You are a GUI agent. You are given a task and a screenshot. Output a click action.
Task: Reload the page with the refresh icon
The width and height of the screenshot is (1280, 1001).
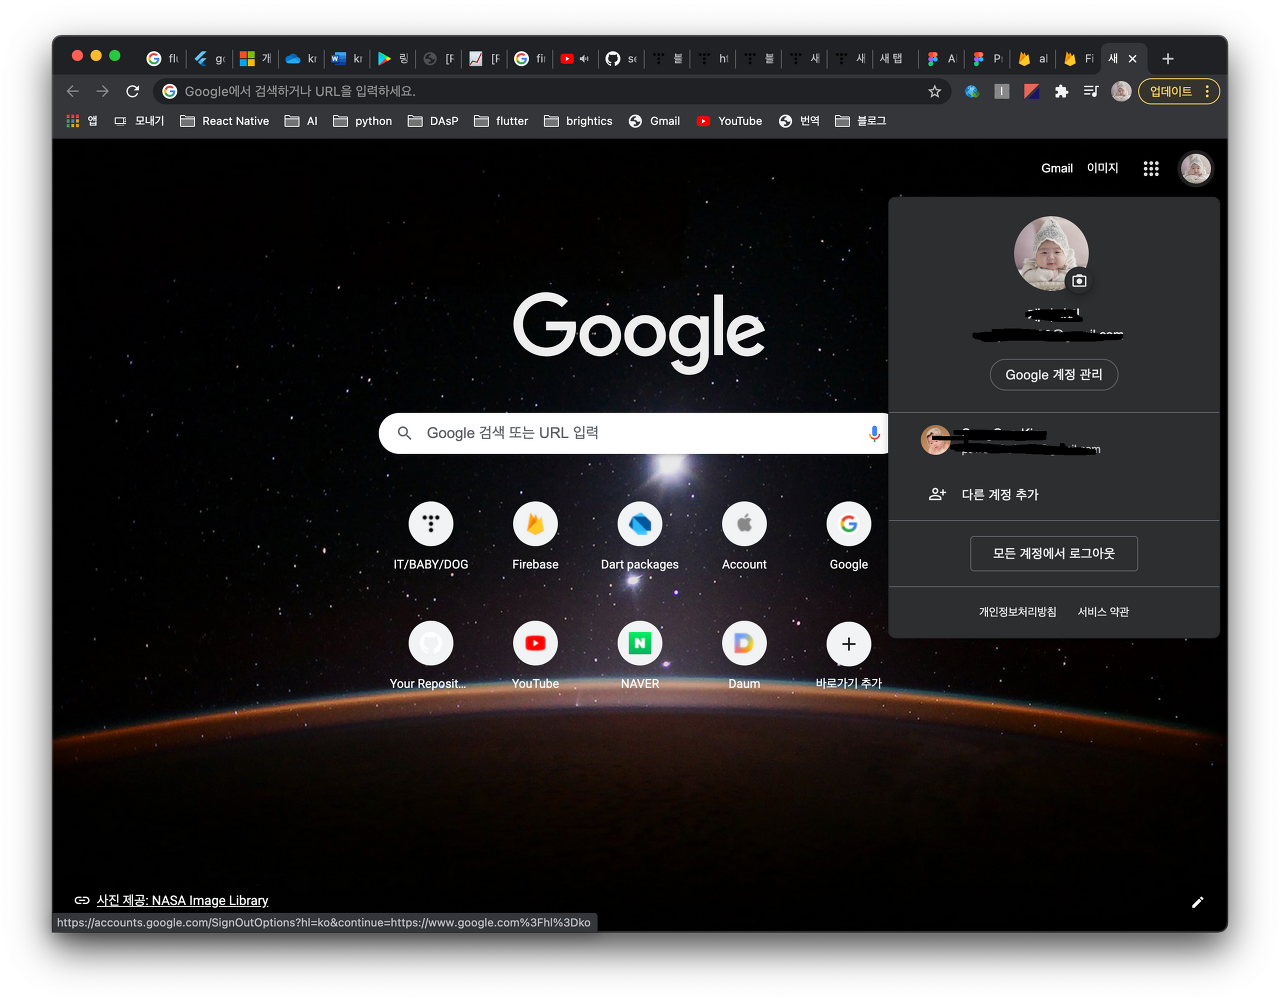point(132,91)
